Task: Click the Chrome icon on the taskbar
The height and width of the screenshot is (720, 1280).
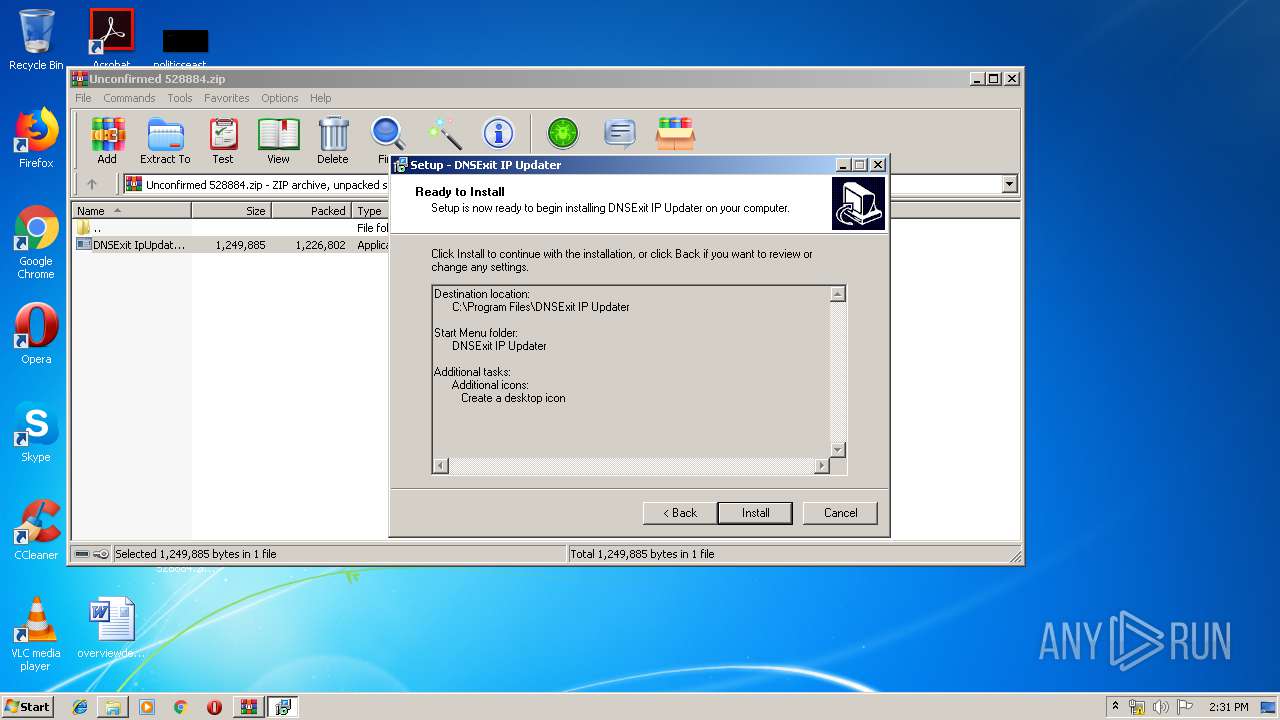Action: [x=181, y=707]
